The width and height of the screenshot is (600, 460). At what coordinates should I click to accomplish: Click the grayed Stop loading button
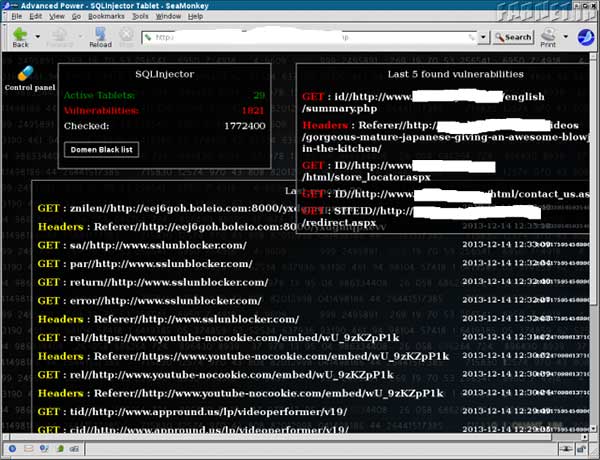coord(126,37)
